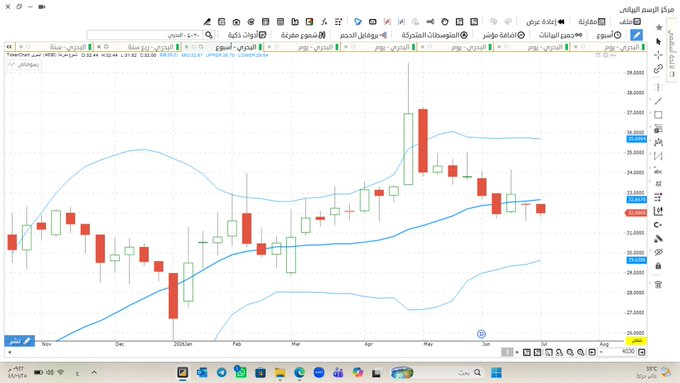Open أسبوع interval dropdown

click(x=609, y=35)
